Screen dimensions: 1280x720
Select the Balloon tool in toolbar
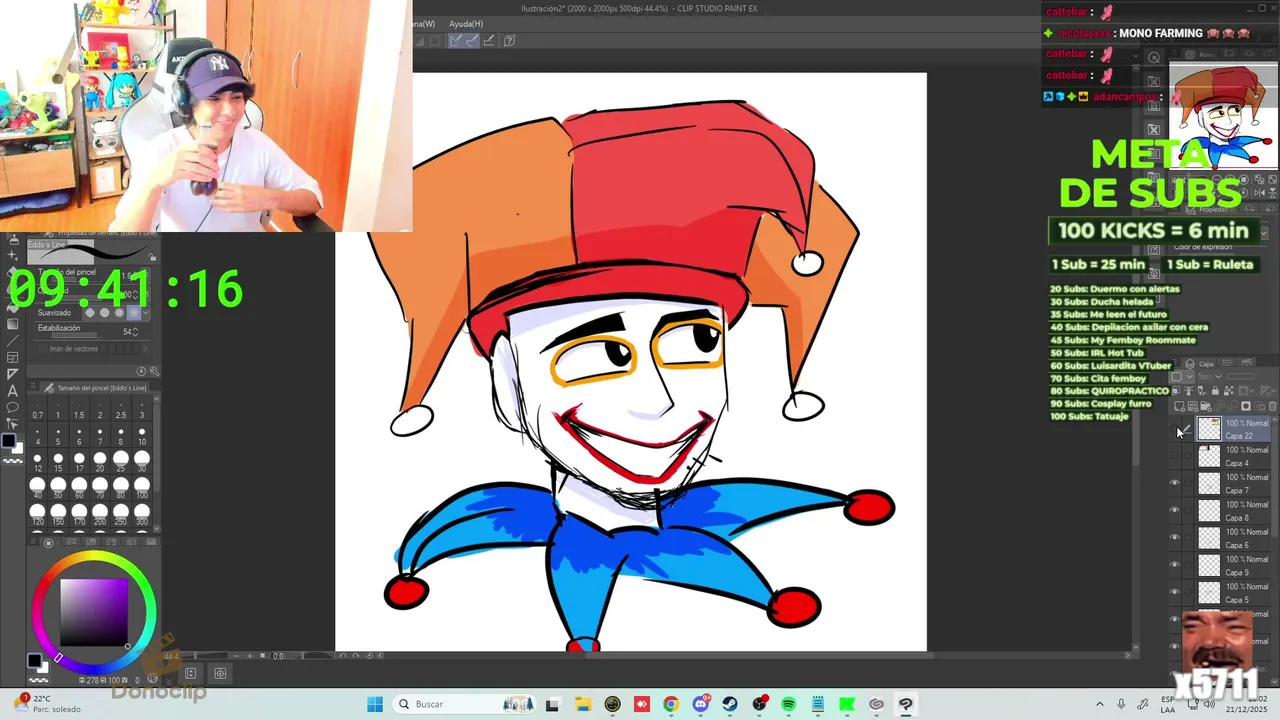point(13,407)
